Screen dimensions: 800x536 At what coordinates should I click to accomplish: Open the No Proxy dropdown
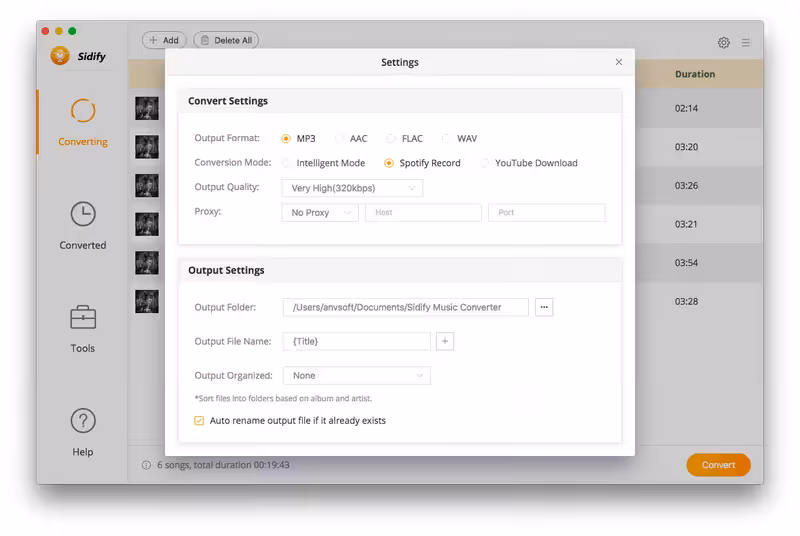tap(320, 213)
